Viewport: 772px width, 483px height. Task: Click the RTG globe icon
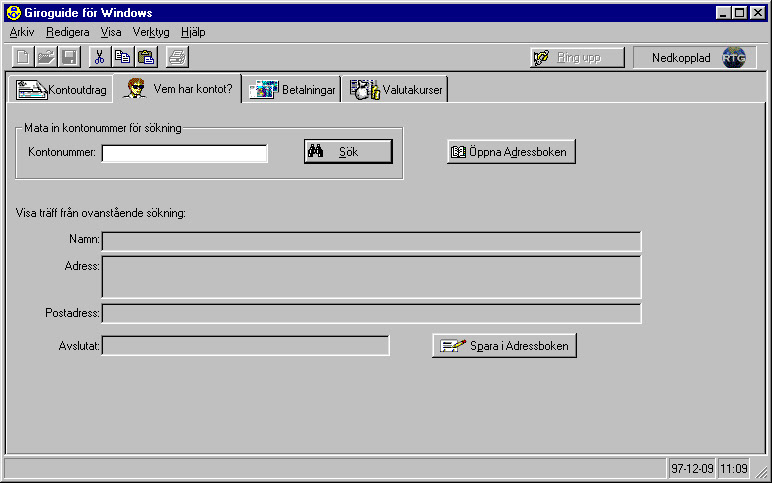click(x=734, y=58)
